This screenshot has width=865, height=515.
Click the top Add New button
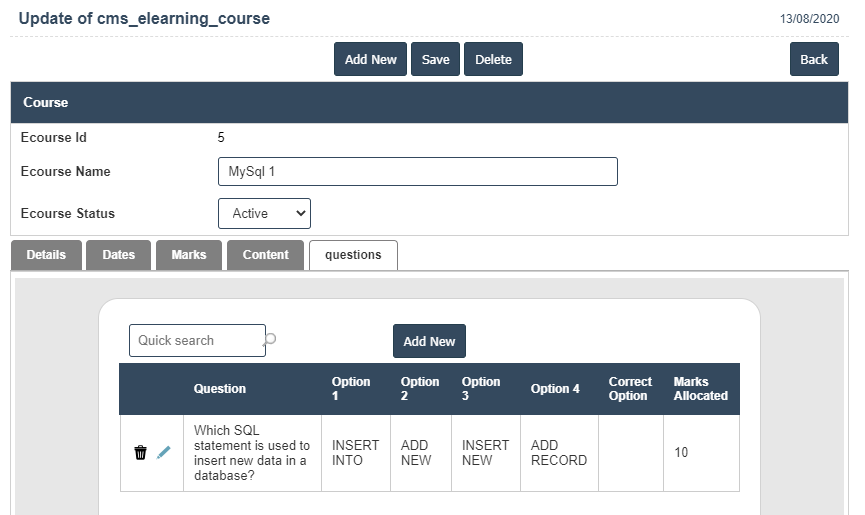370,59
